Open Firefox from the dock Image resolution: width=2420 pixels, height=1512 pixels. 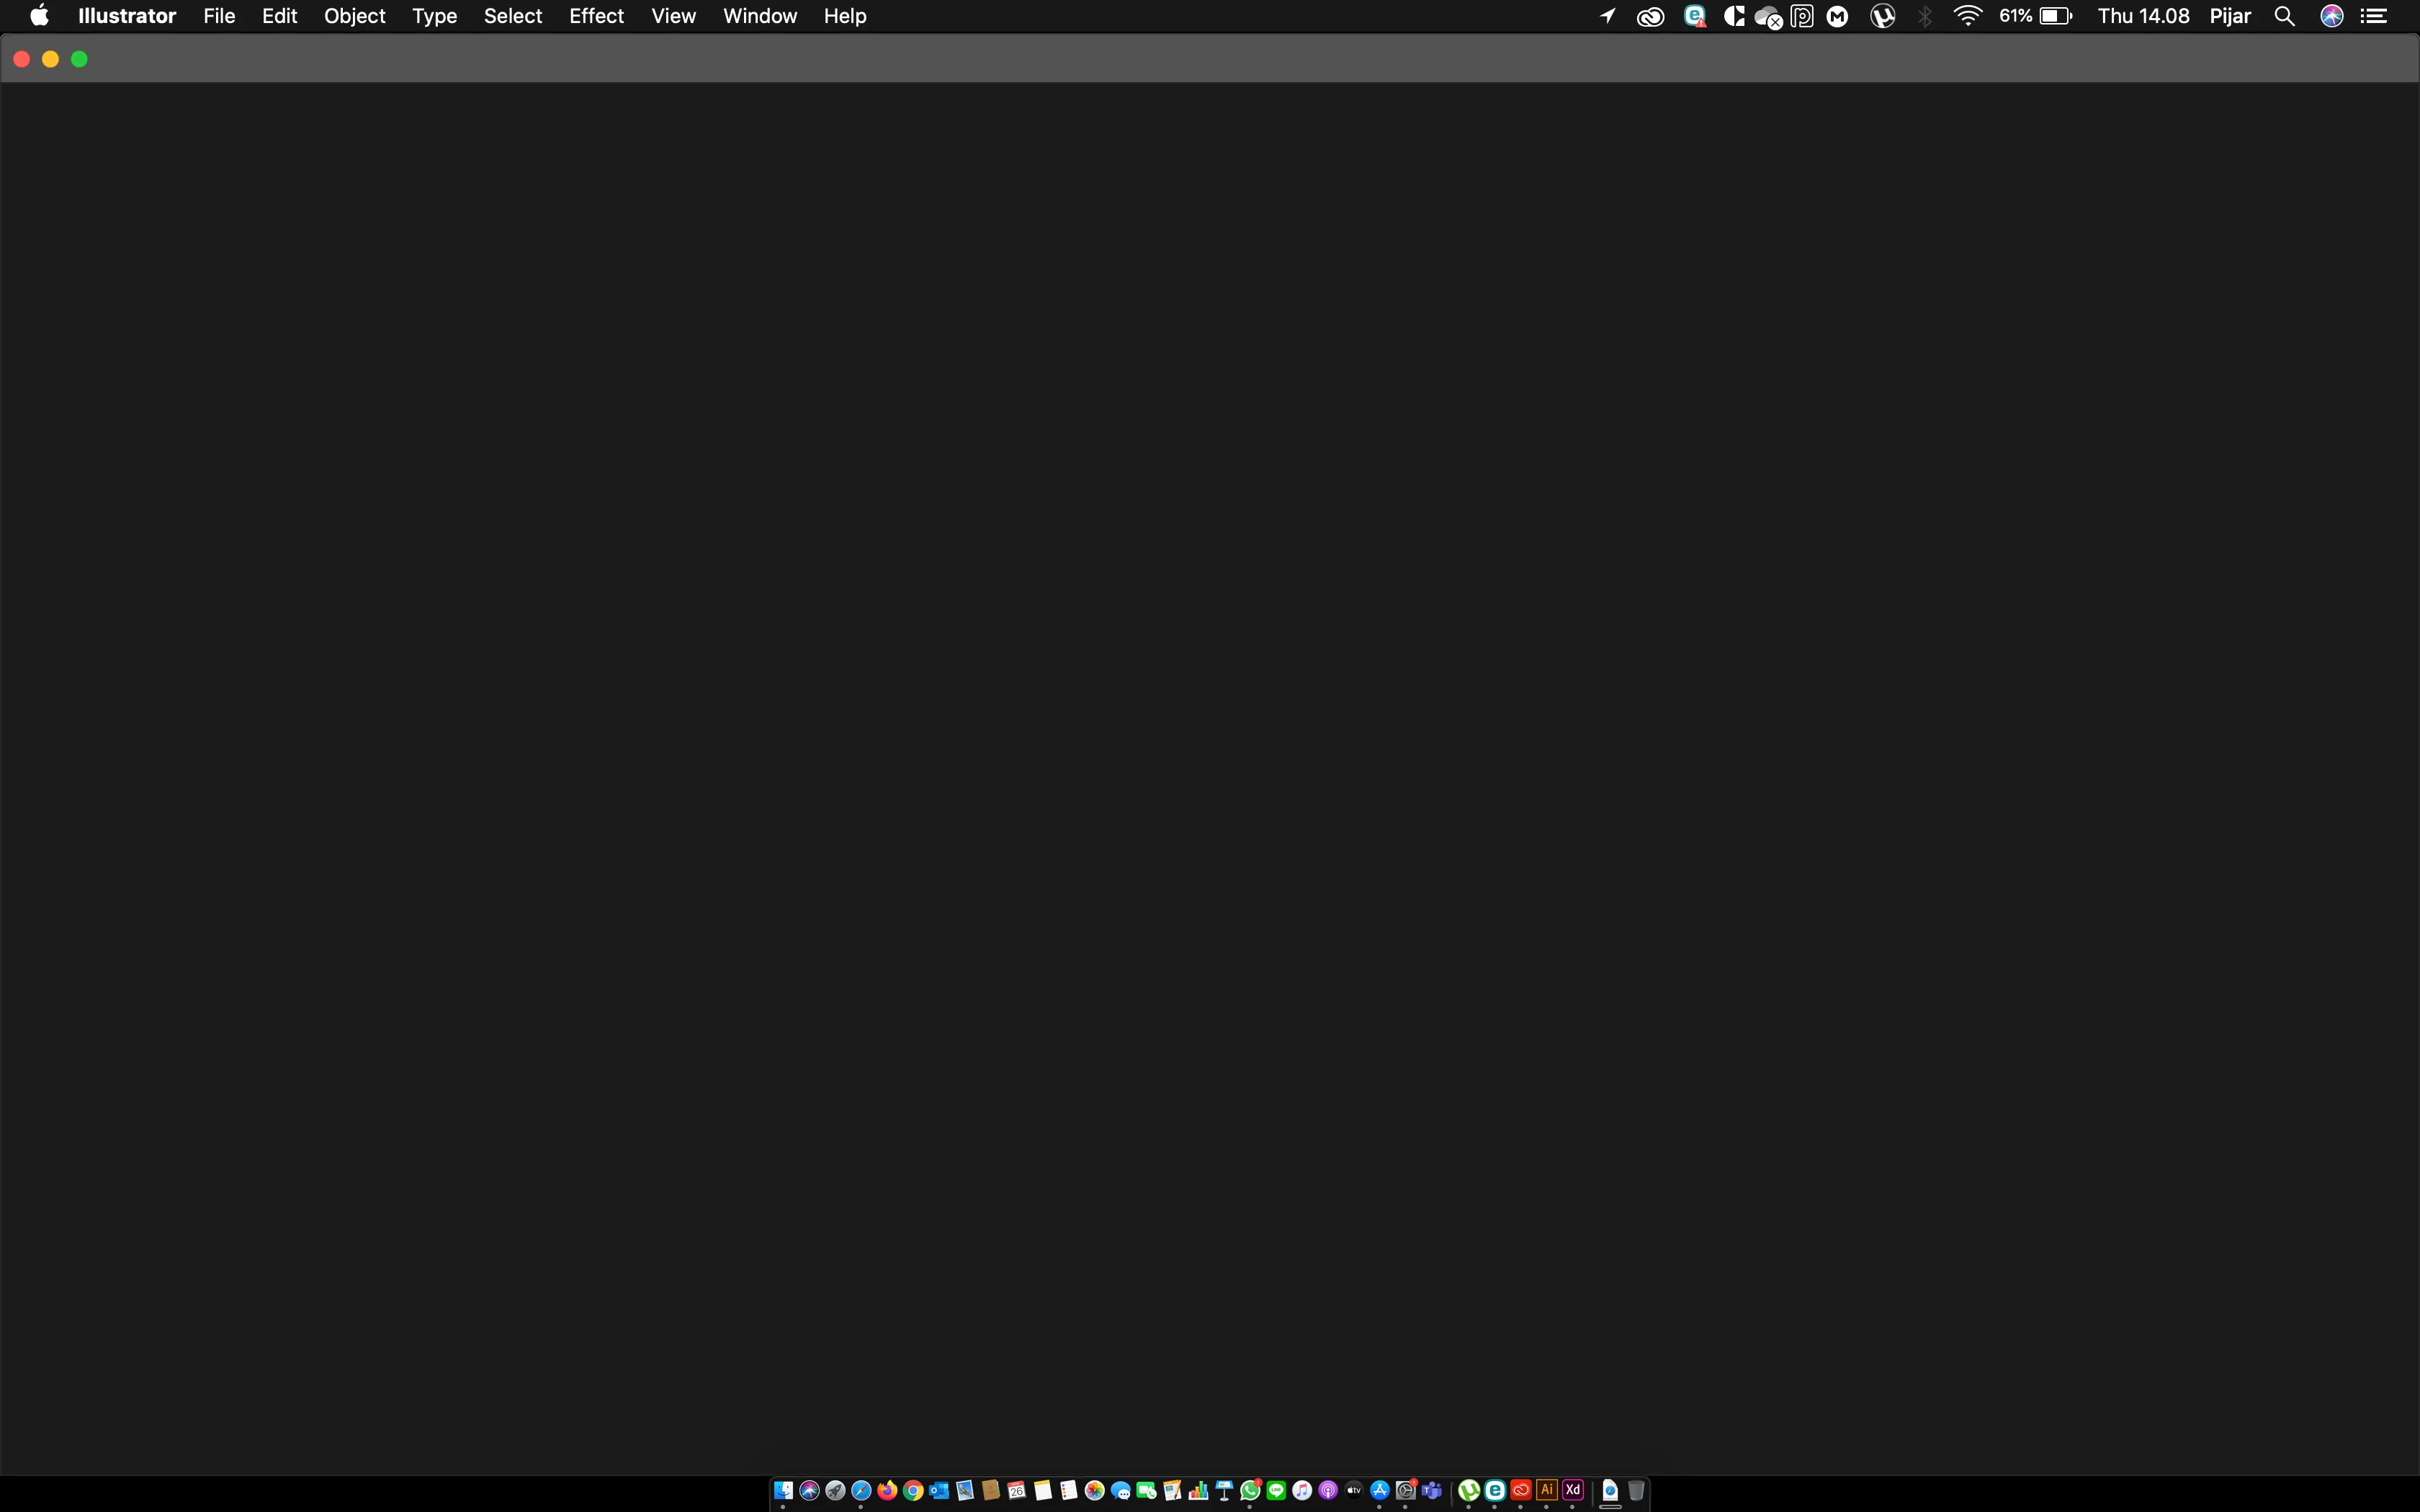tap(886, 1491)
